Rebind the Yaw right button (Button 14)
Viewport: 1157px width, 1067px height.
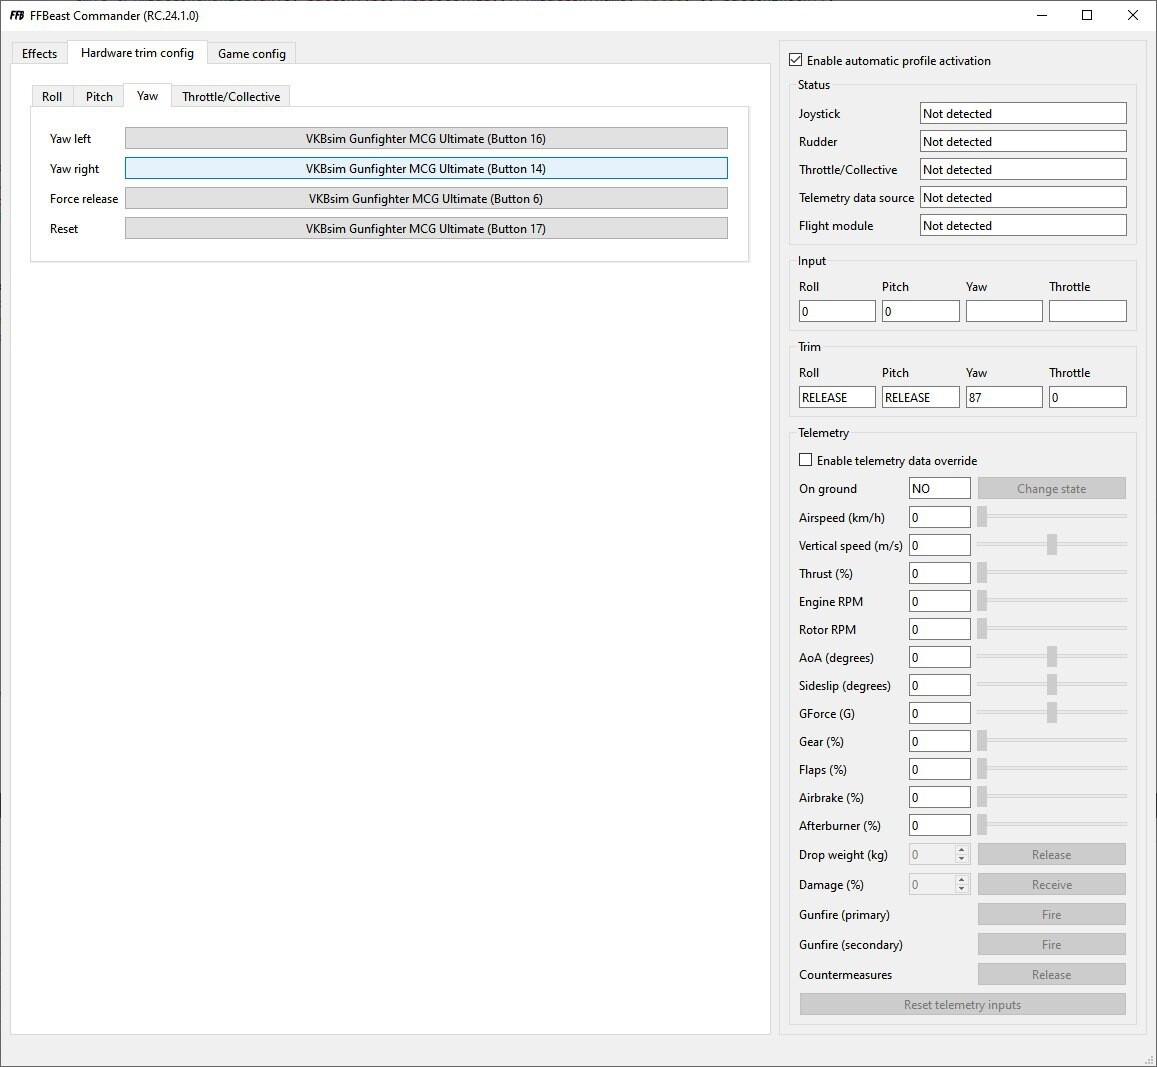[426, 168]
